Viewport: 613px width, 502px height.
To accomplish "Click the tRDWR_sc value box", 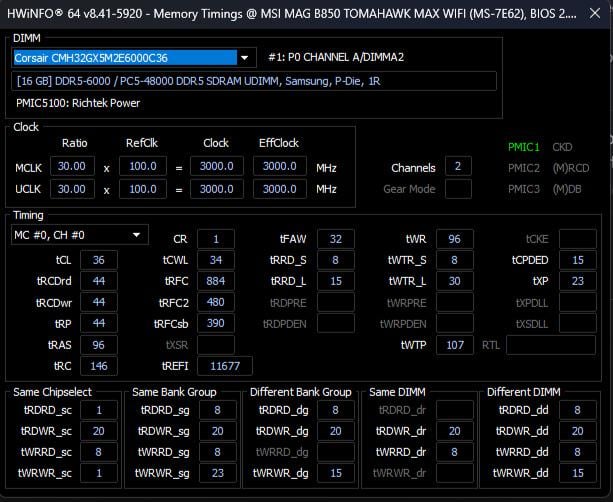I will 99,431.
